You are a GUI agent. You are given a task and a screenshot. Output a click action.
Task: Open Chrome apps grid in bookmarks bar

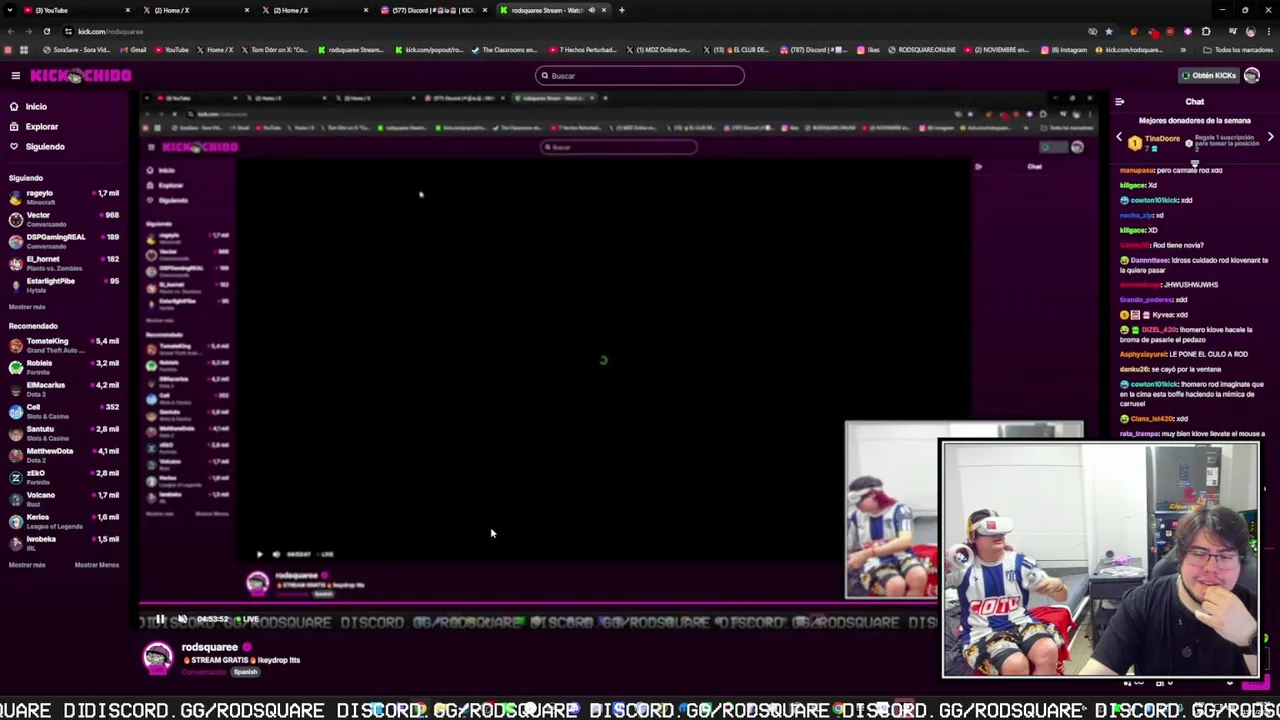pyautogui.click(x=24, y=49)
